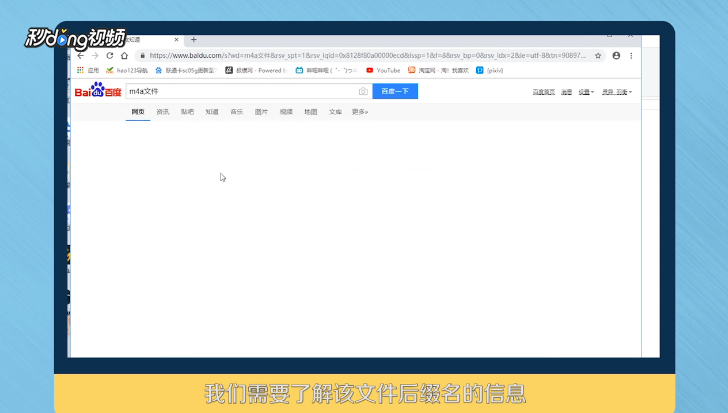The width and height of the screenshot is (728, 413).
Task: Open the hao123 bookmark
Action: click(x=127, y=70)
